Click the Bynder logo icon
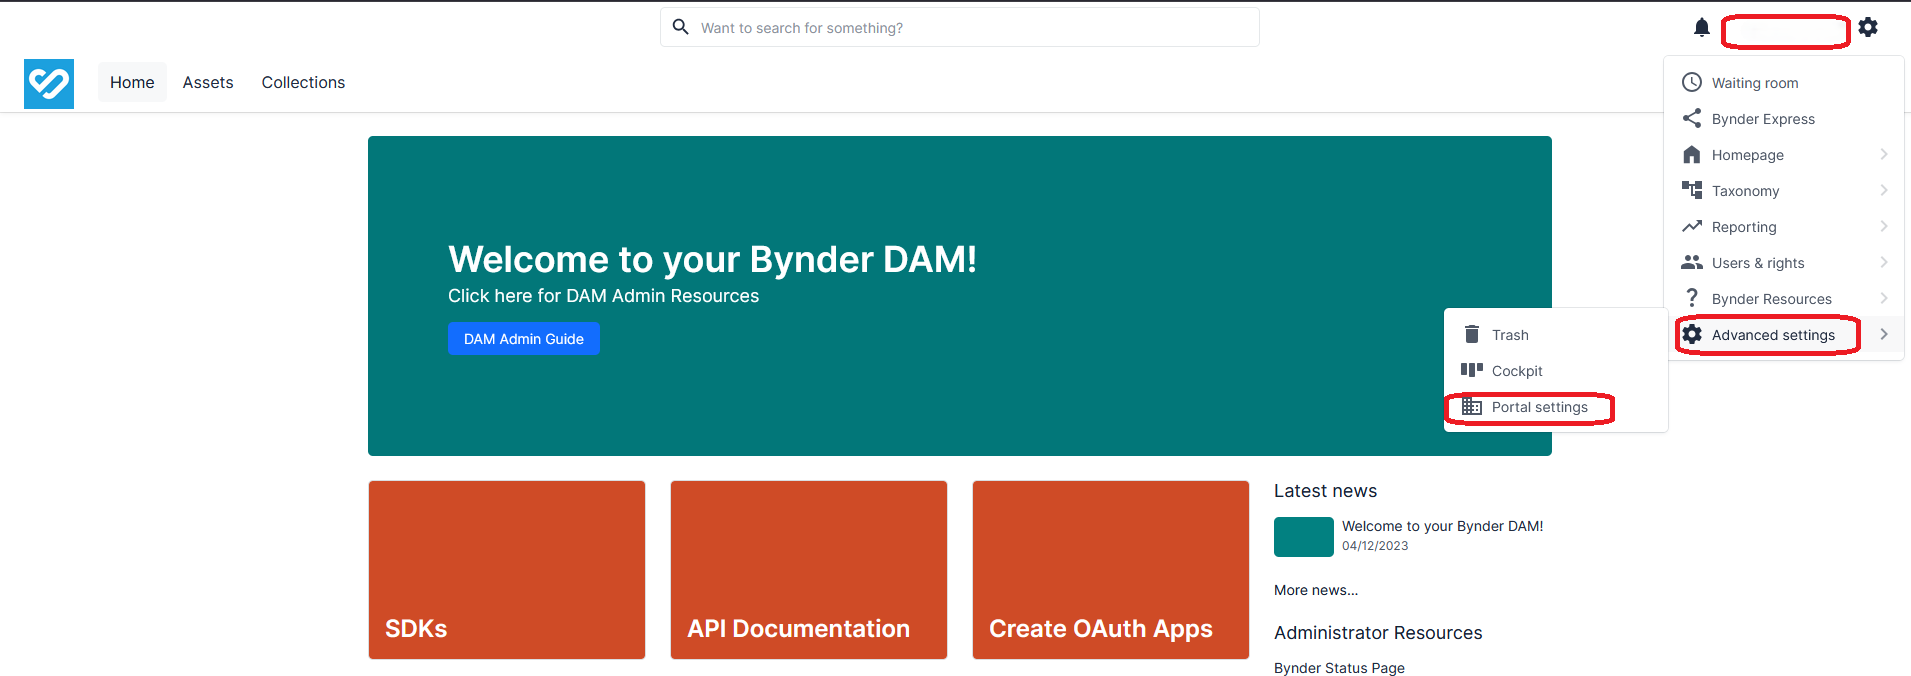 pos(49,83)
